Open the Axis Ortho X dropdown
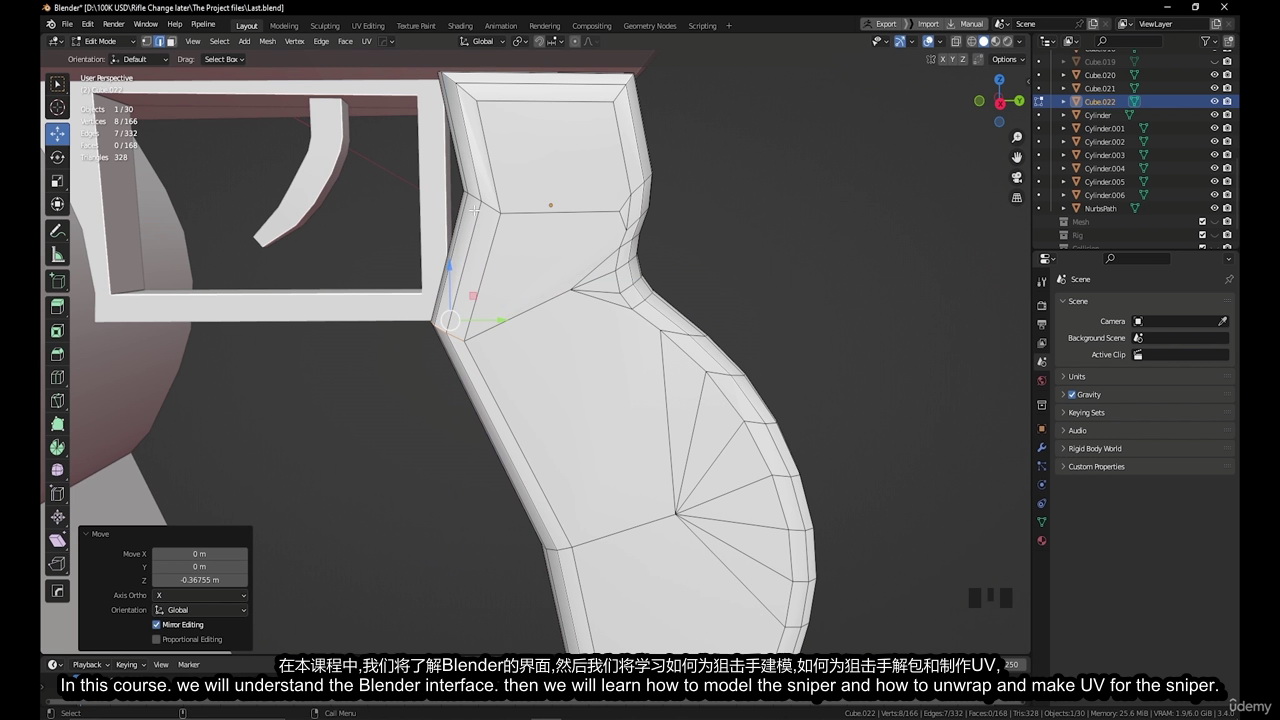 coord(200,595)
